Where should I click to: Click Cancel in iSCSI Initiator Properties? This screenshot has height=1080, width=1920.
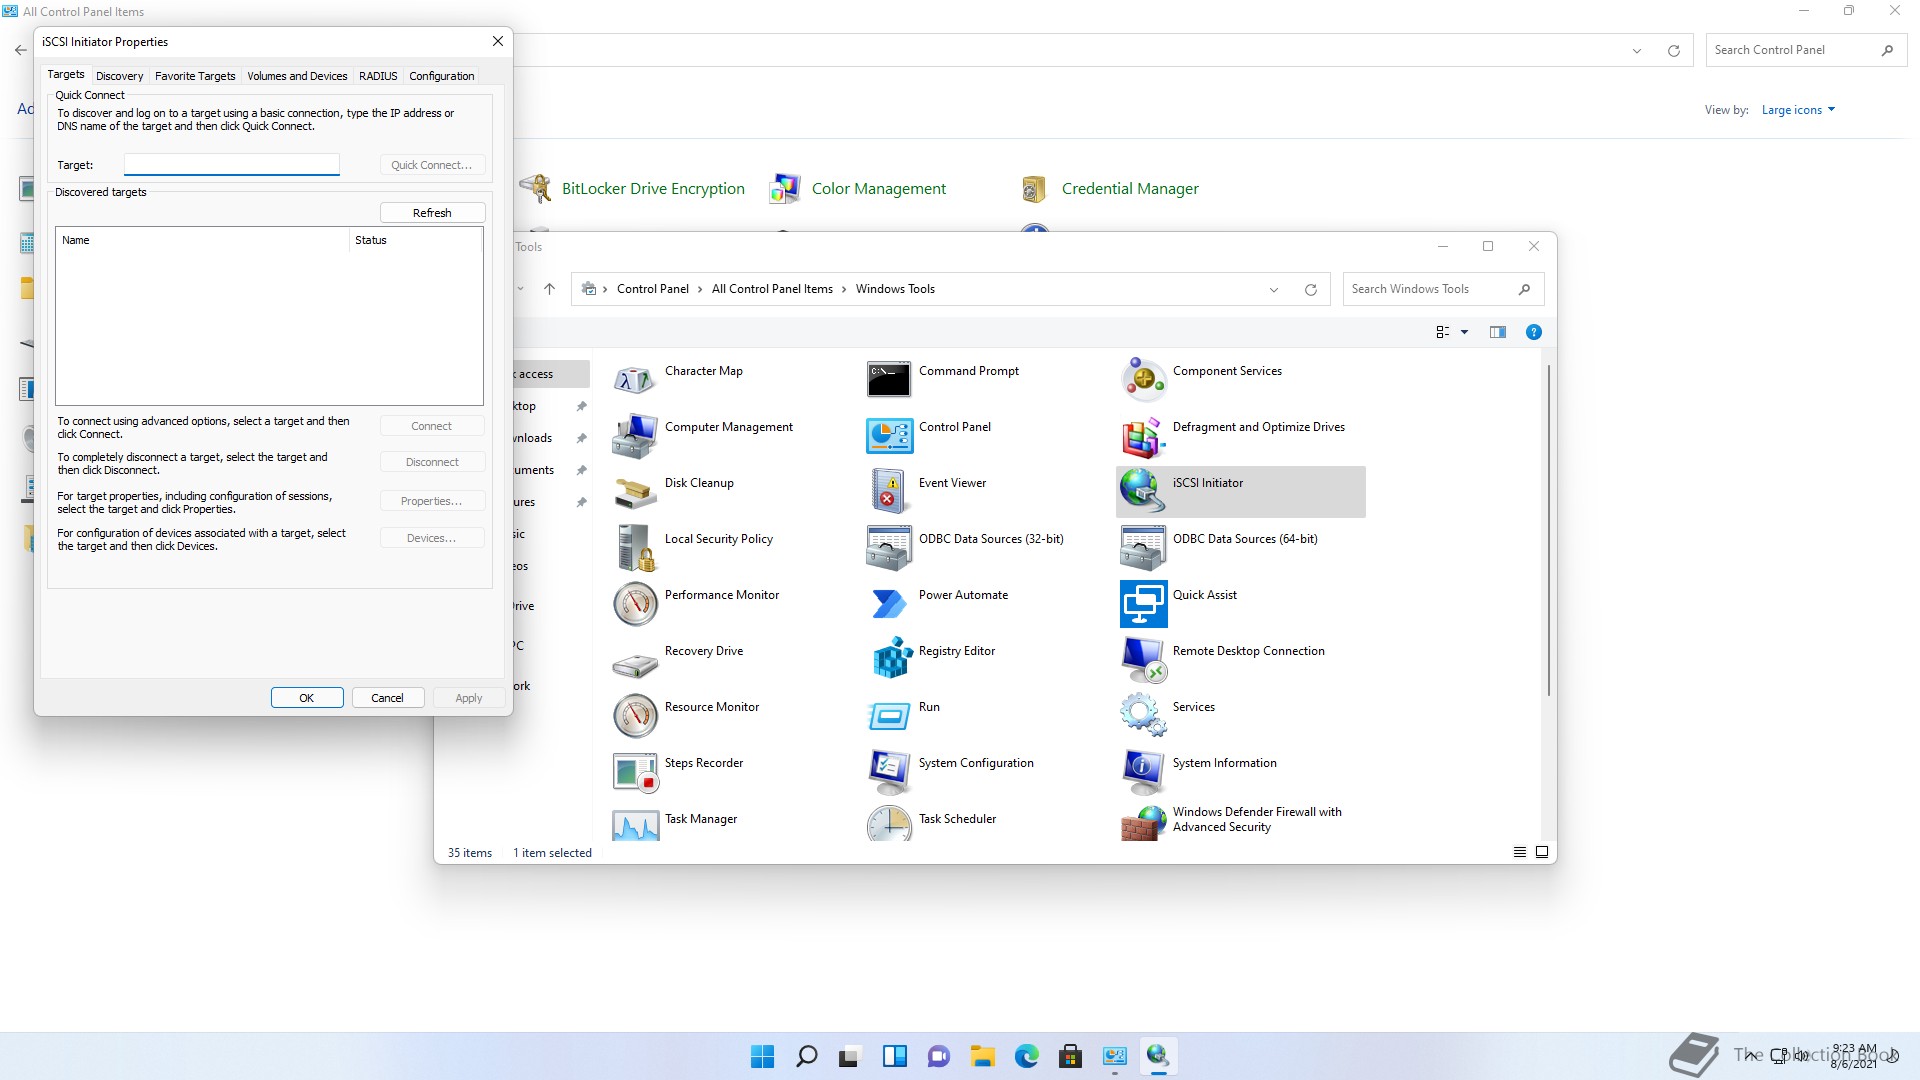[x=387, y=698]
